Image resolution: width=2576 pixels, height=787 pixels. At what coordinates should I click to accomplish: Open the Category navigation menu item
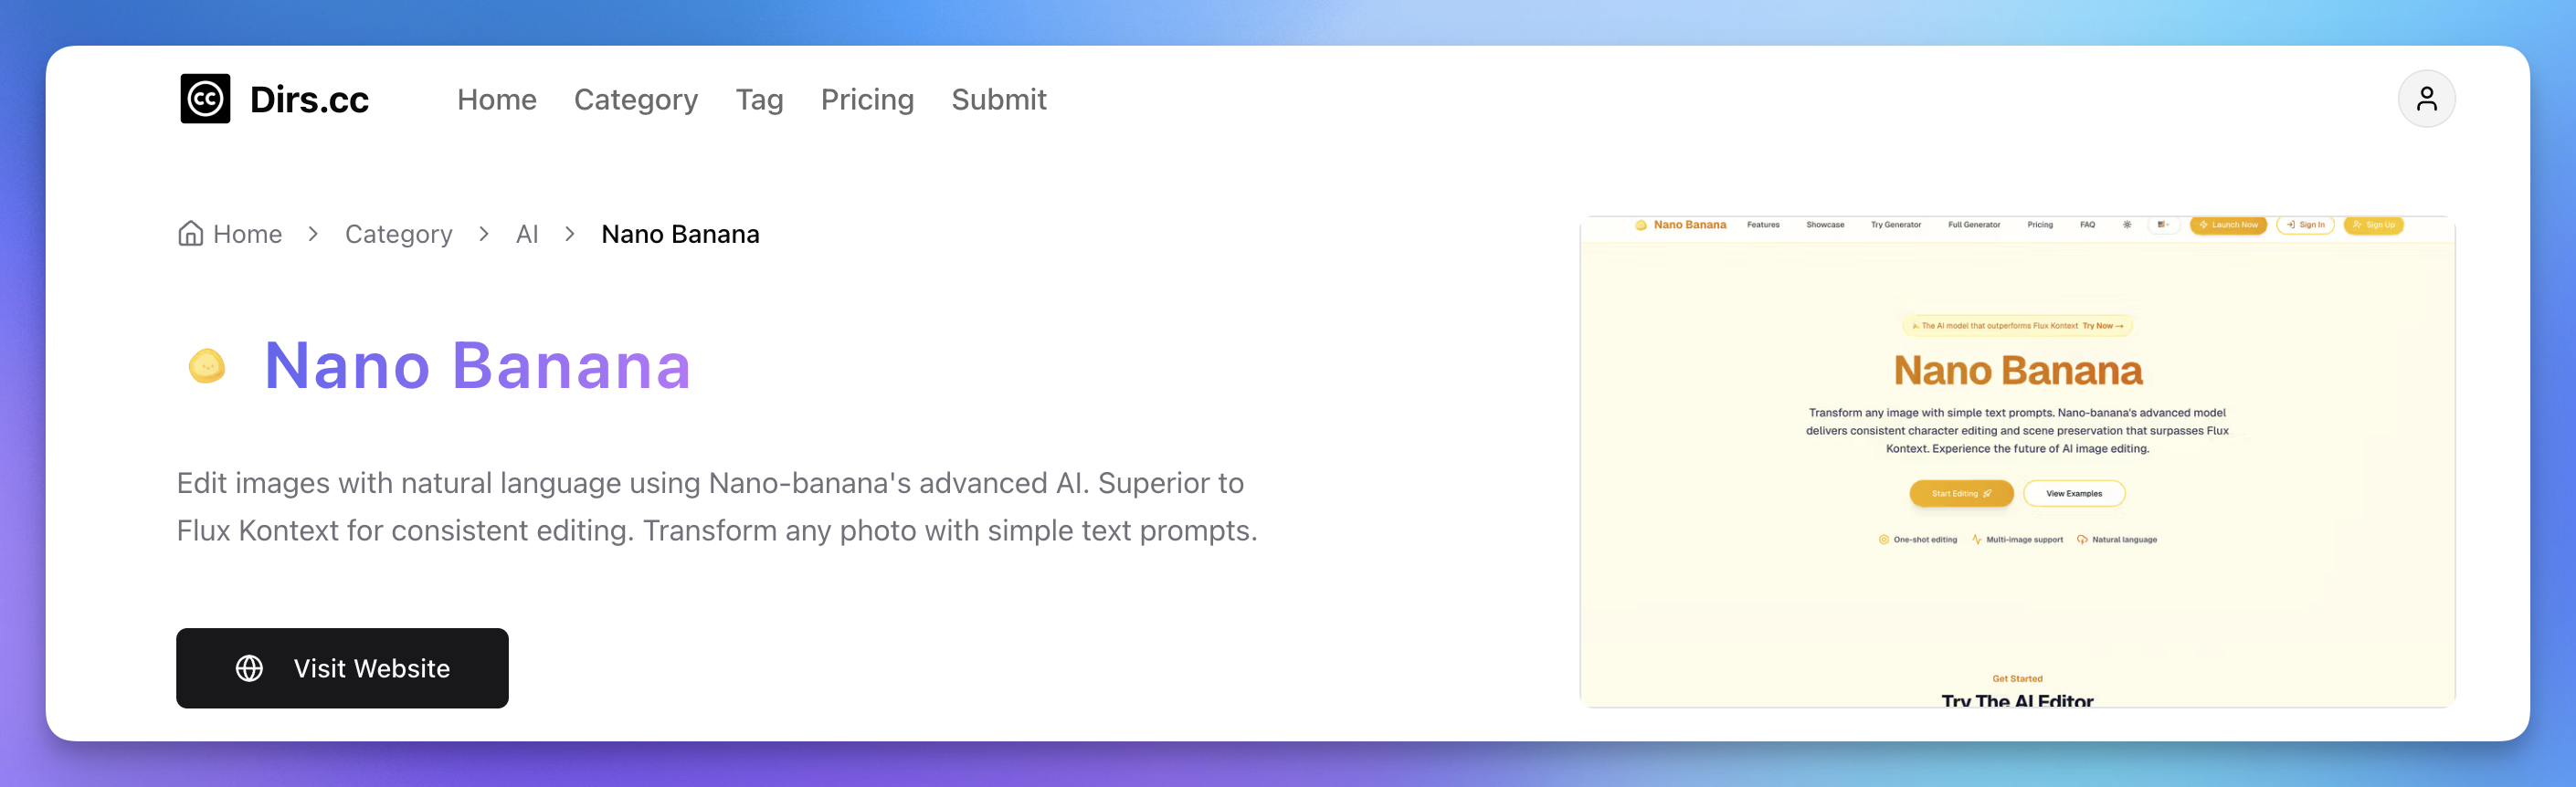(636, 100)
